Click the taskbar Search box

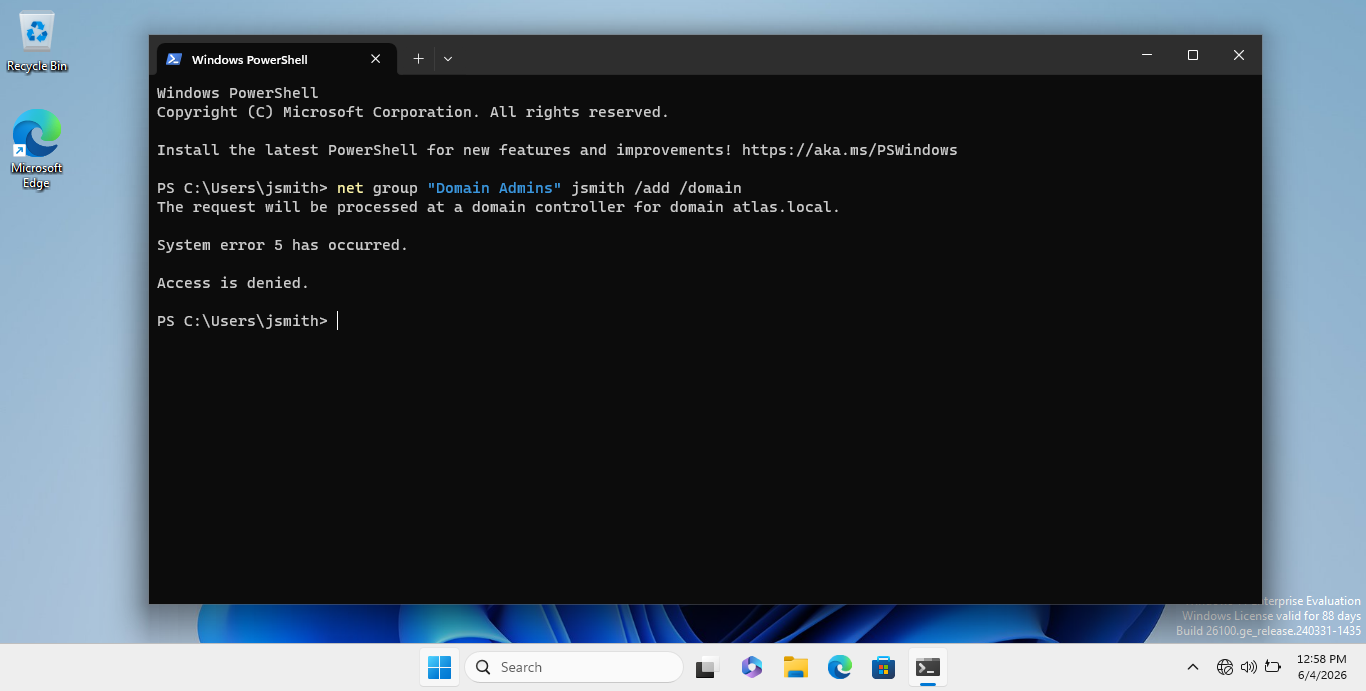tap(574, 667)
